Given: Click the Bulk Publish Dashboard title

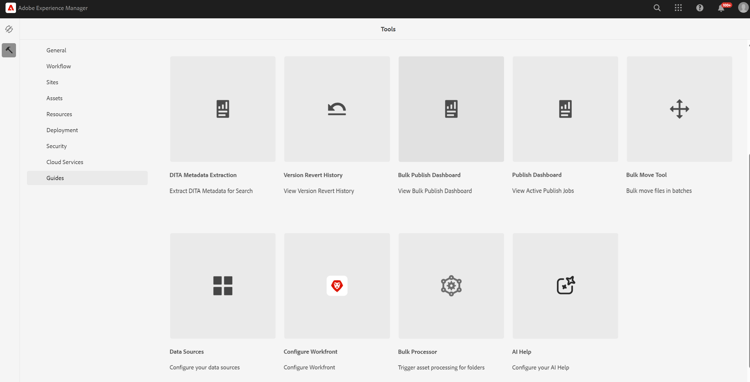Looking at the screenshot, I should tap(430, 175).
